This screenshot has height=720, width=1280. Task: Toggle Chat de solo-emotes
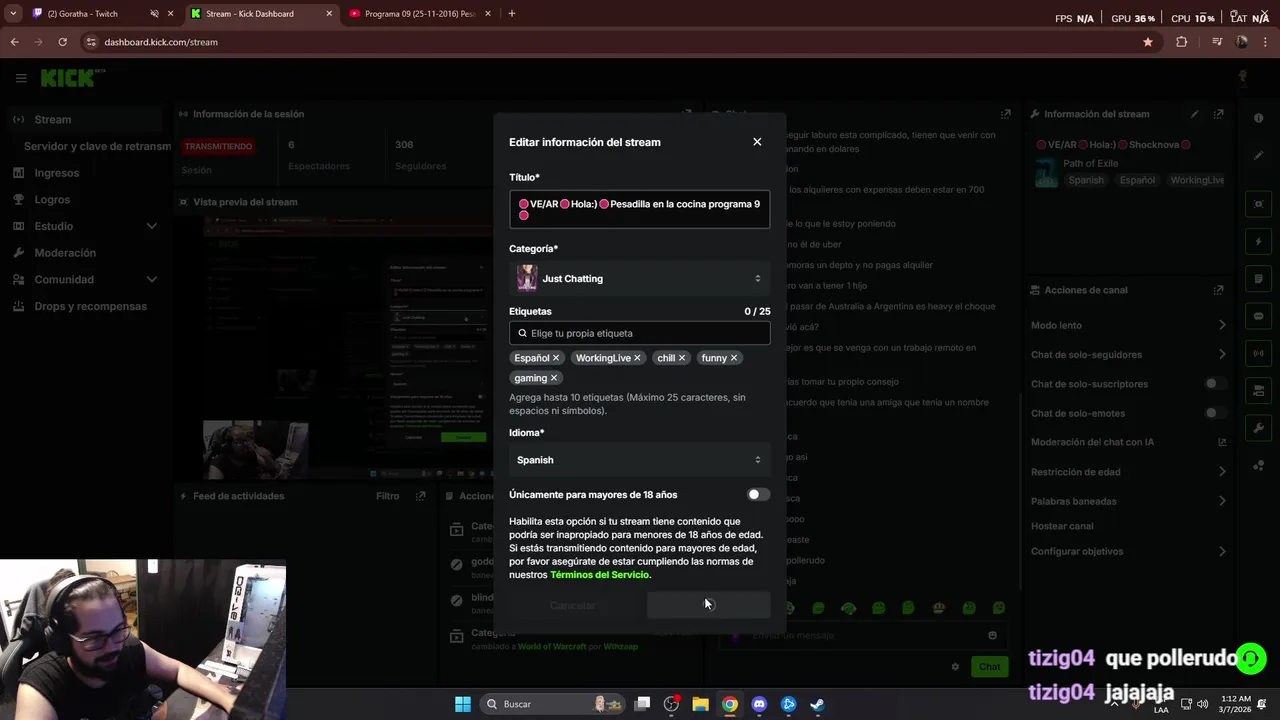pos(1215,413)
